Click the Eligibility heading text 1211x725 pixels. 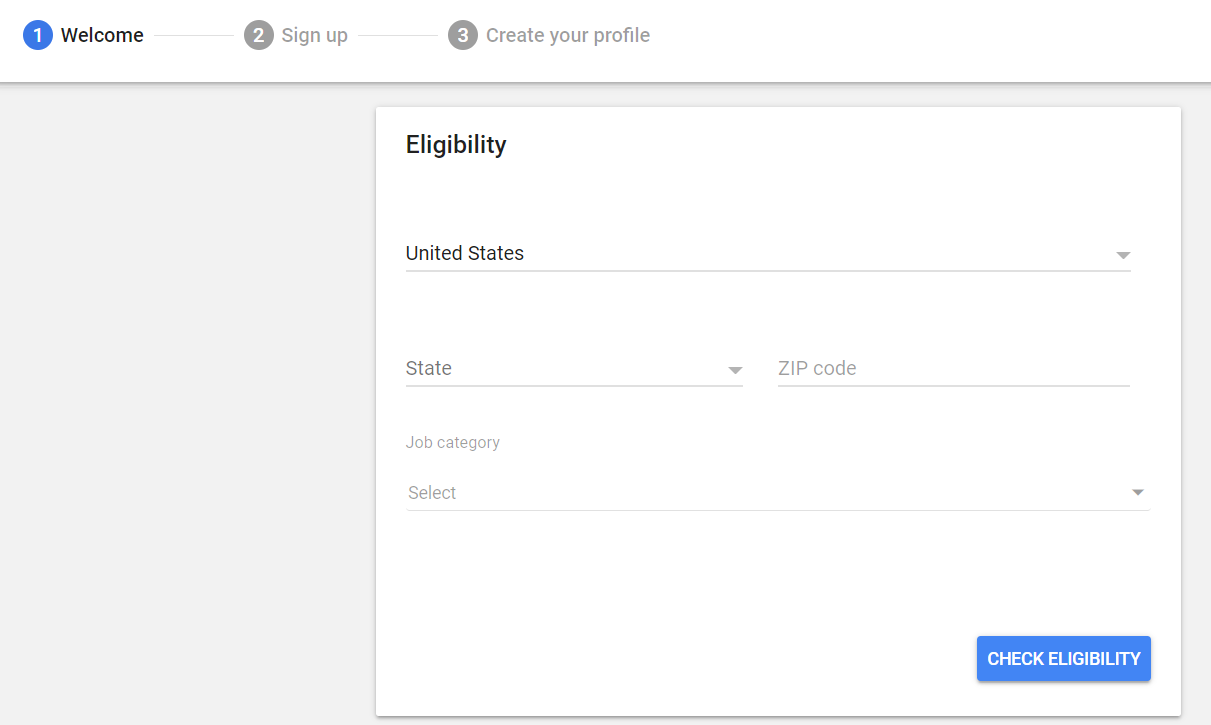(456, 145)
